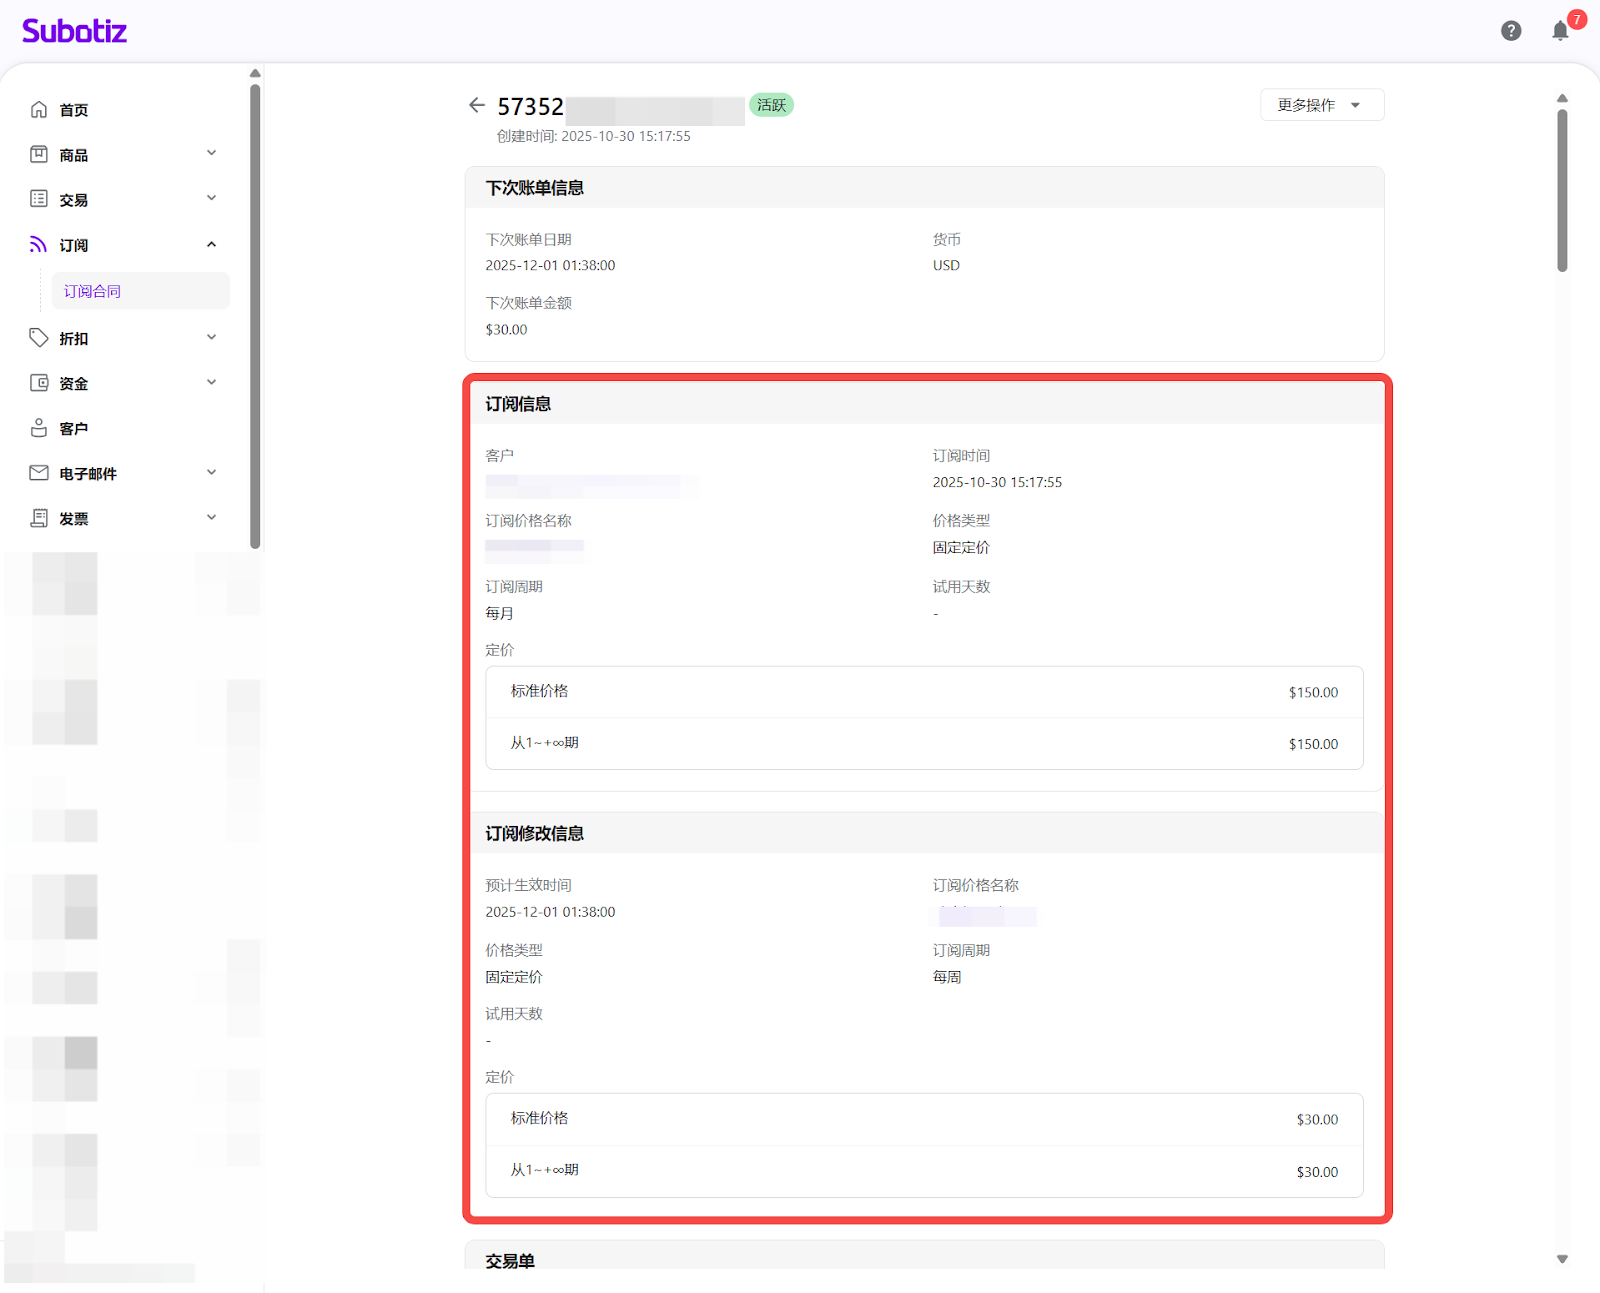Go to 首页 in the sidebar
This screenshot has height=1293, width=1600.
point(74,110)
